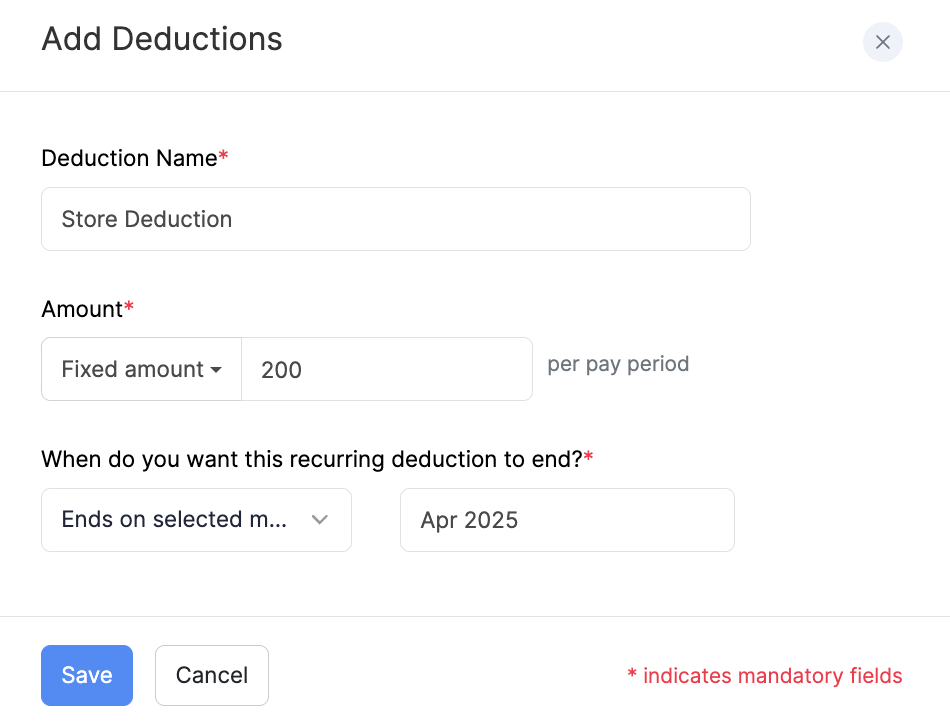Select the amount value 200
This screenshot has width=950, height=722.
[x=387, y=369]
